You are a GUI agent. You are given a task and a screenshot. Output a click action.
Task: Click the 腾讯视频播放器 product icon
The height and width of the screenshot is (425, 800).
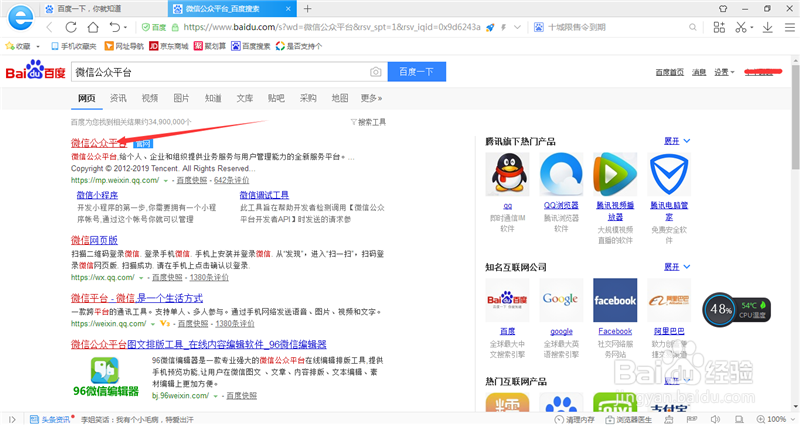[615, 174]
